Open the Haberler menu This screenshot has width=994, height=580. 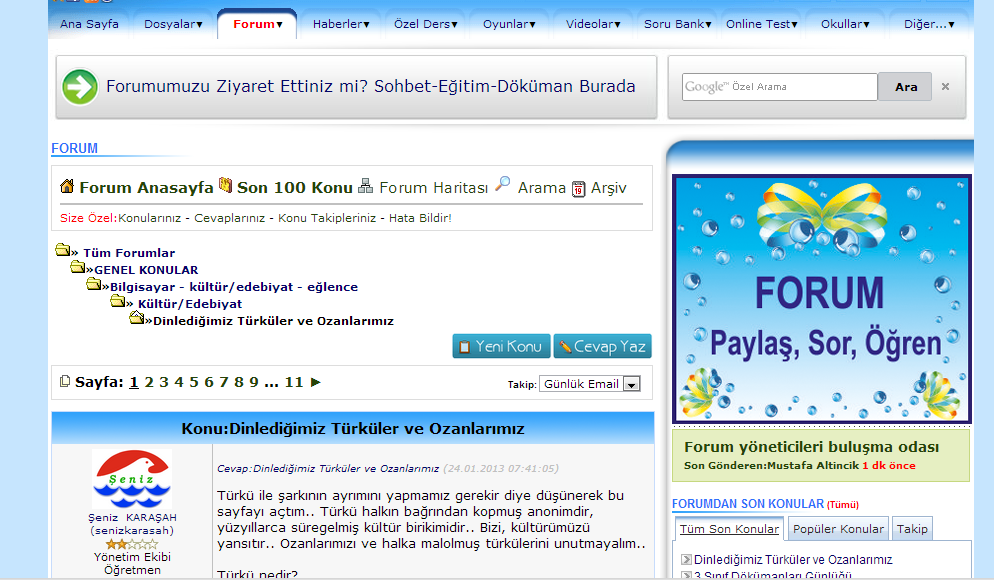340,24
